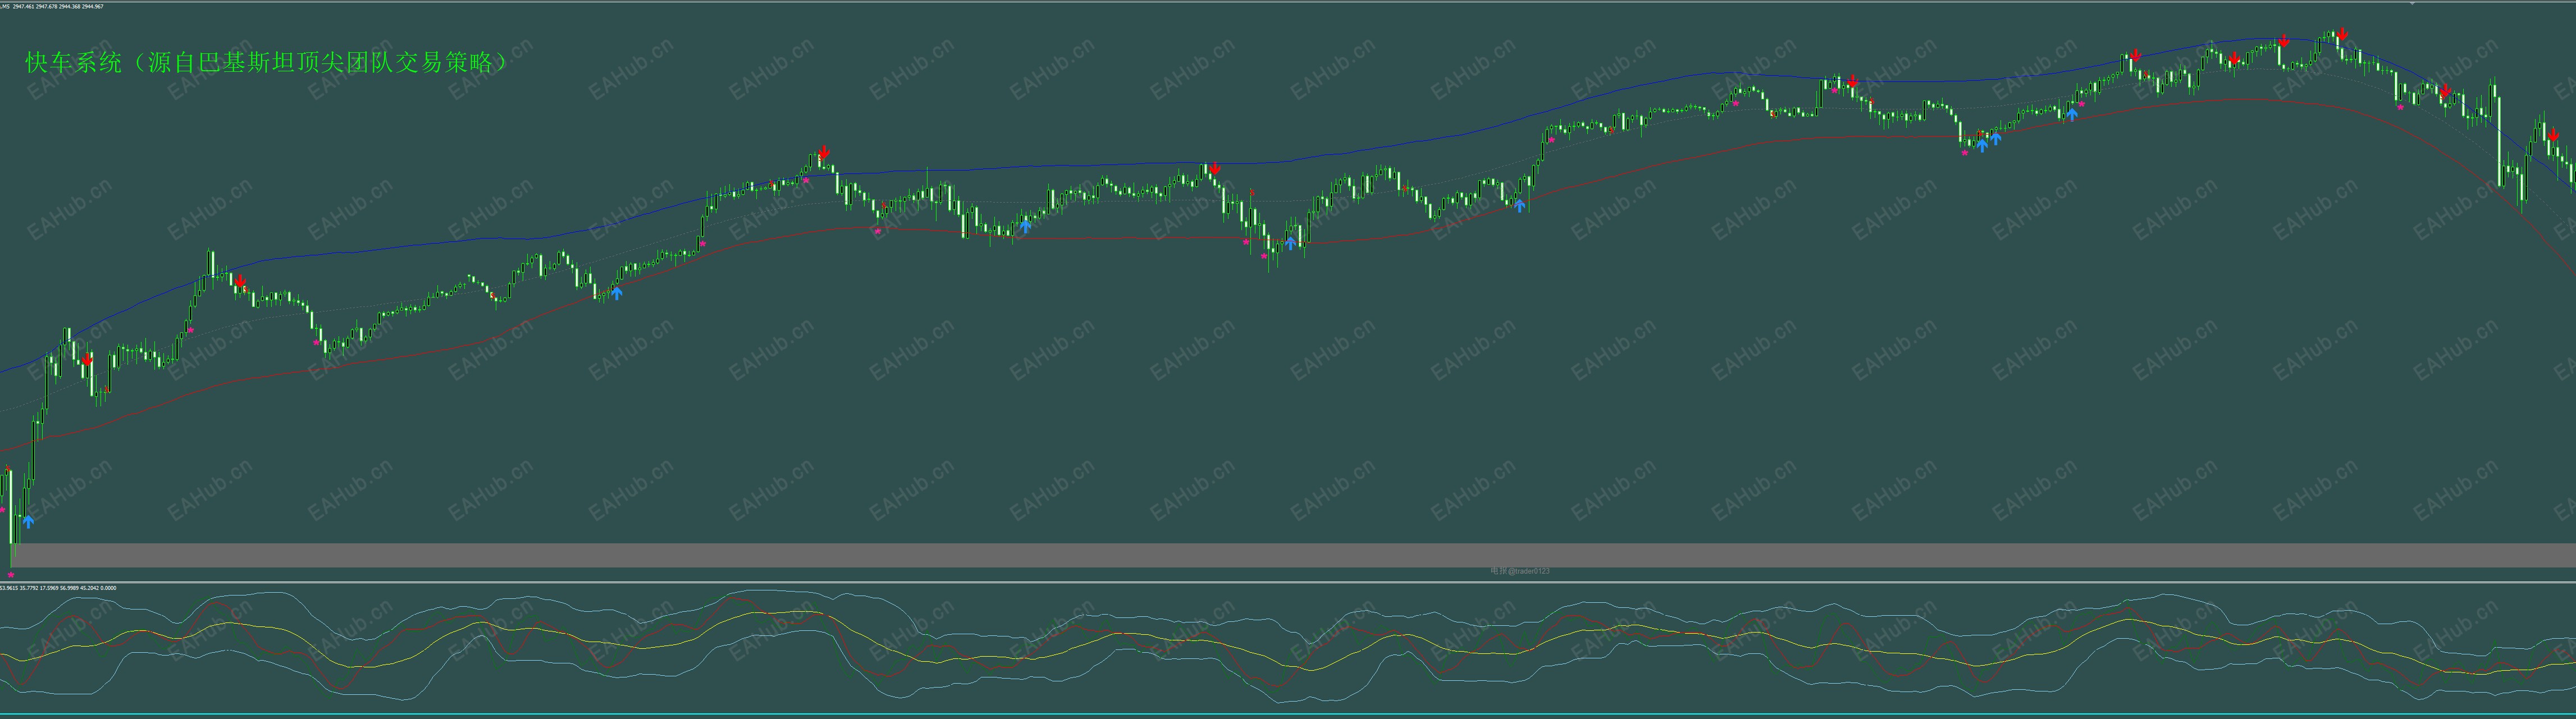The image size is (2576, 719).
Task: Click the leftmost red sell arrow
Action: pyautogui.click(x=87, y=359)
